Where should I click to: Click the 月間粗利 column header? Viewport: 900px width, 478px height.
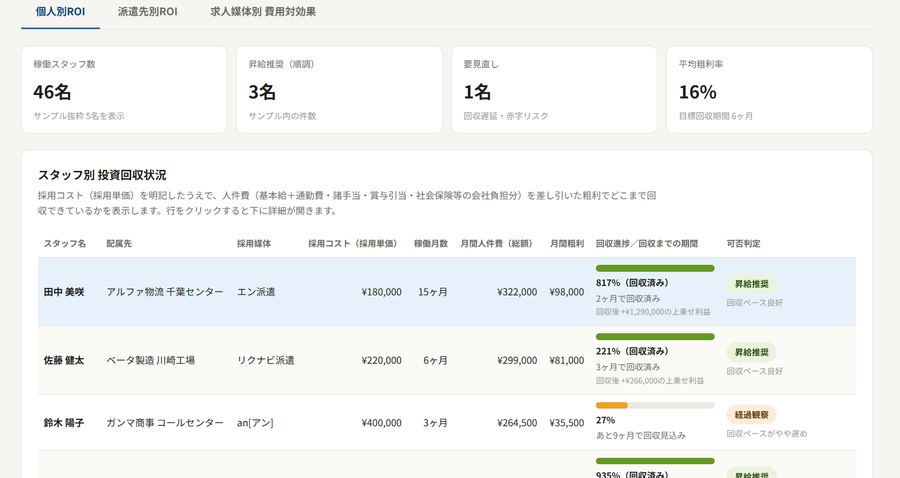567,243
